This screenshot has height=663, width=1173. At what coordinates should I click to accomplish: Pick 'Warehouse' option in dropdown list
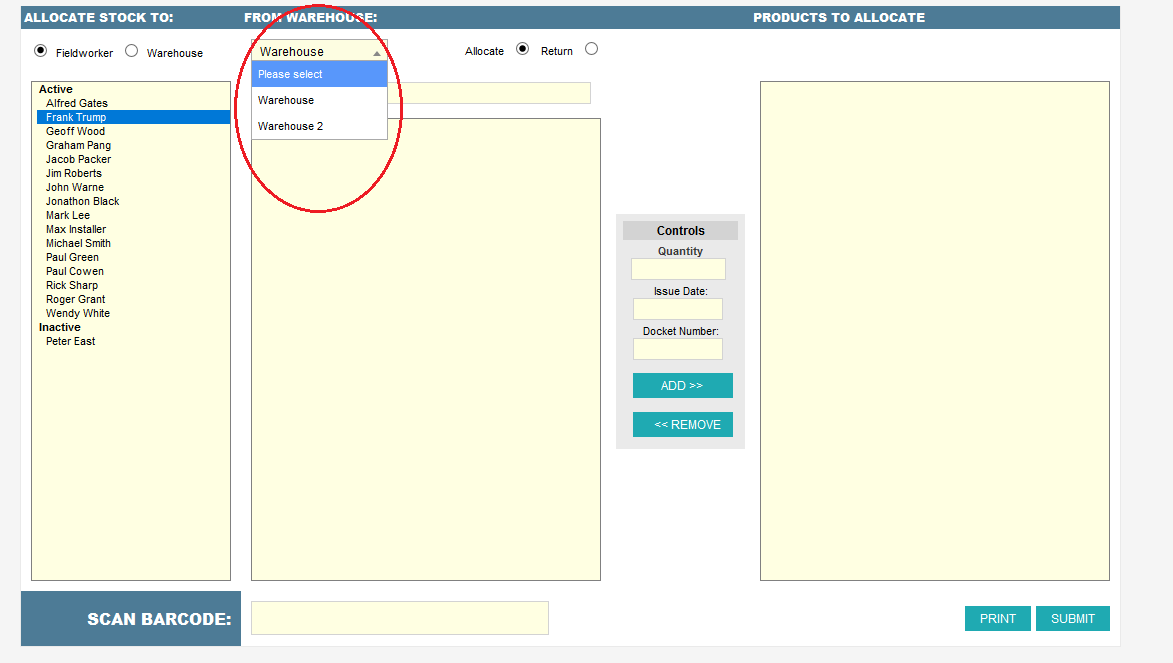tap(319, 100)
